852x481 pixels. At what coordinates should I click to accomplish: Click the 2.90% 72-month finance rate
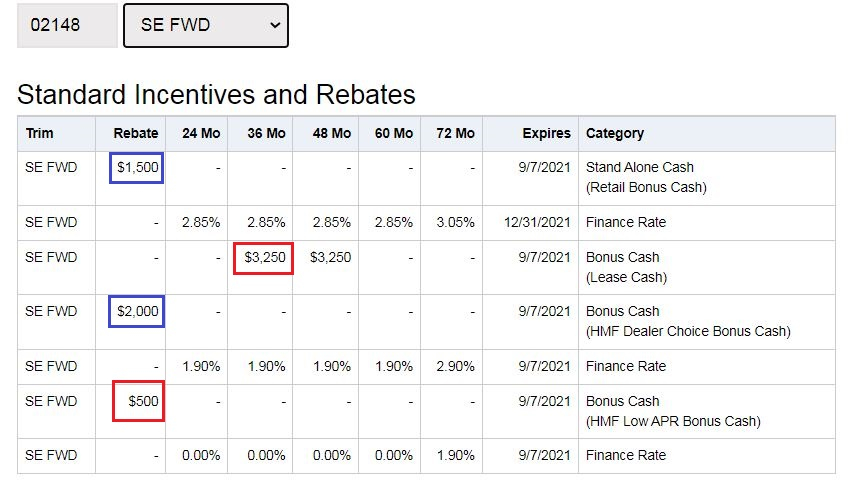(x=455, y=366)
